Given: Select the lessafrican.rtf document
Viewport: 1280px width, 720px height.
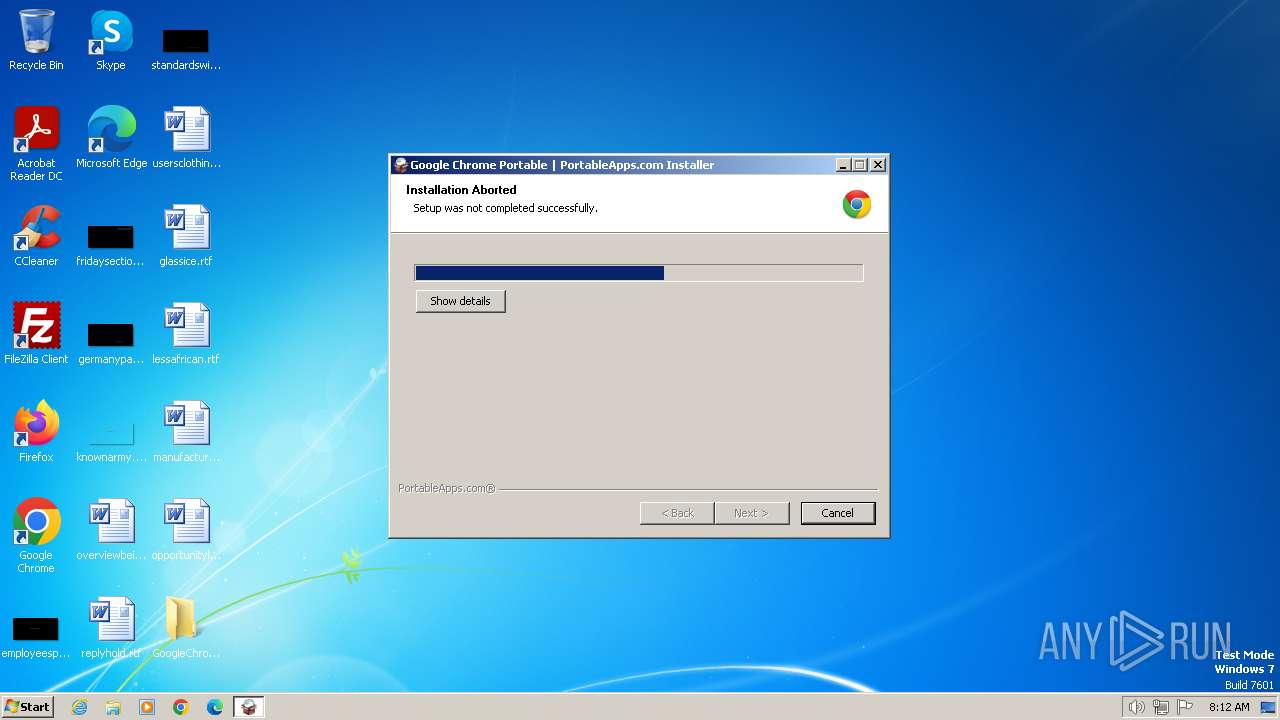Looking at the screenshot, I should click(x=186, y=334).
